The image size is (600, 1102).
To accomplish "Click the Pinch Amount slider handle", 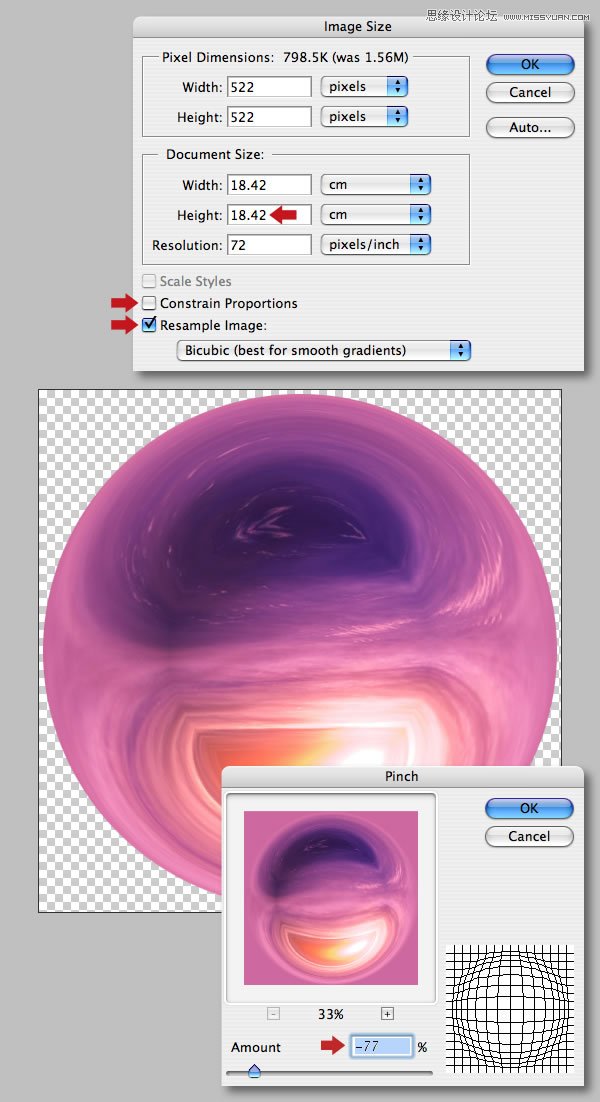I will coord(254,1070).
